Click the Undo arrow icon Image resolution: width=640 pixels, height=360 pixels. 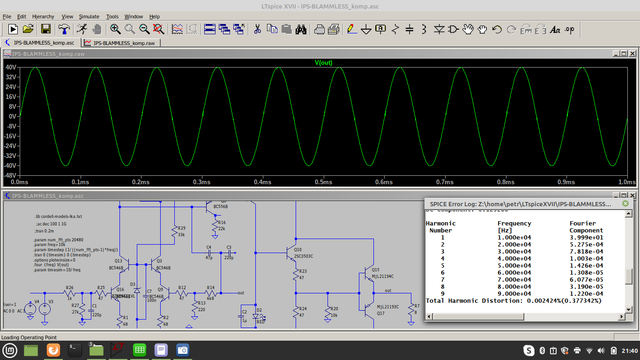click(497, 29)
